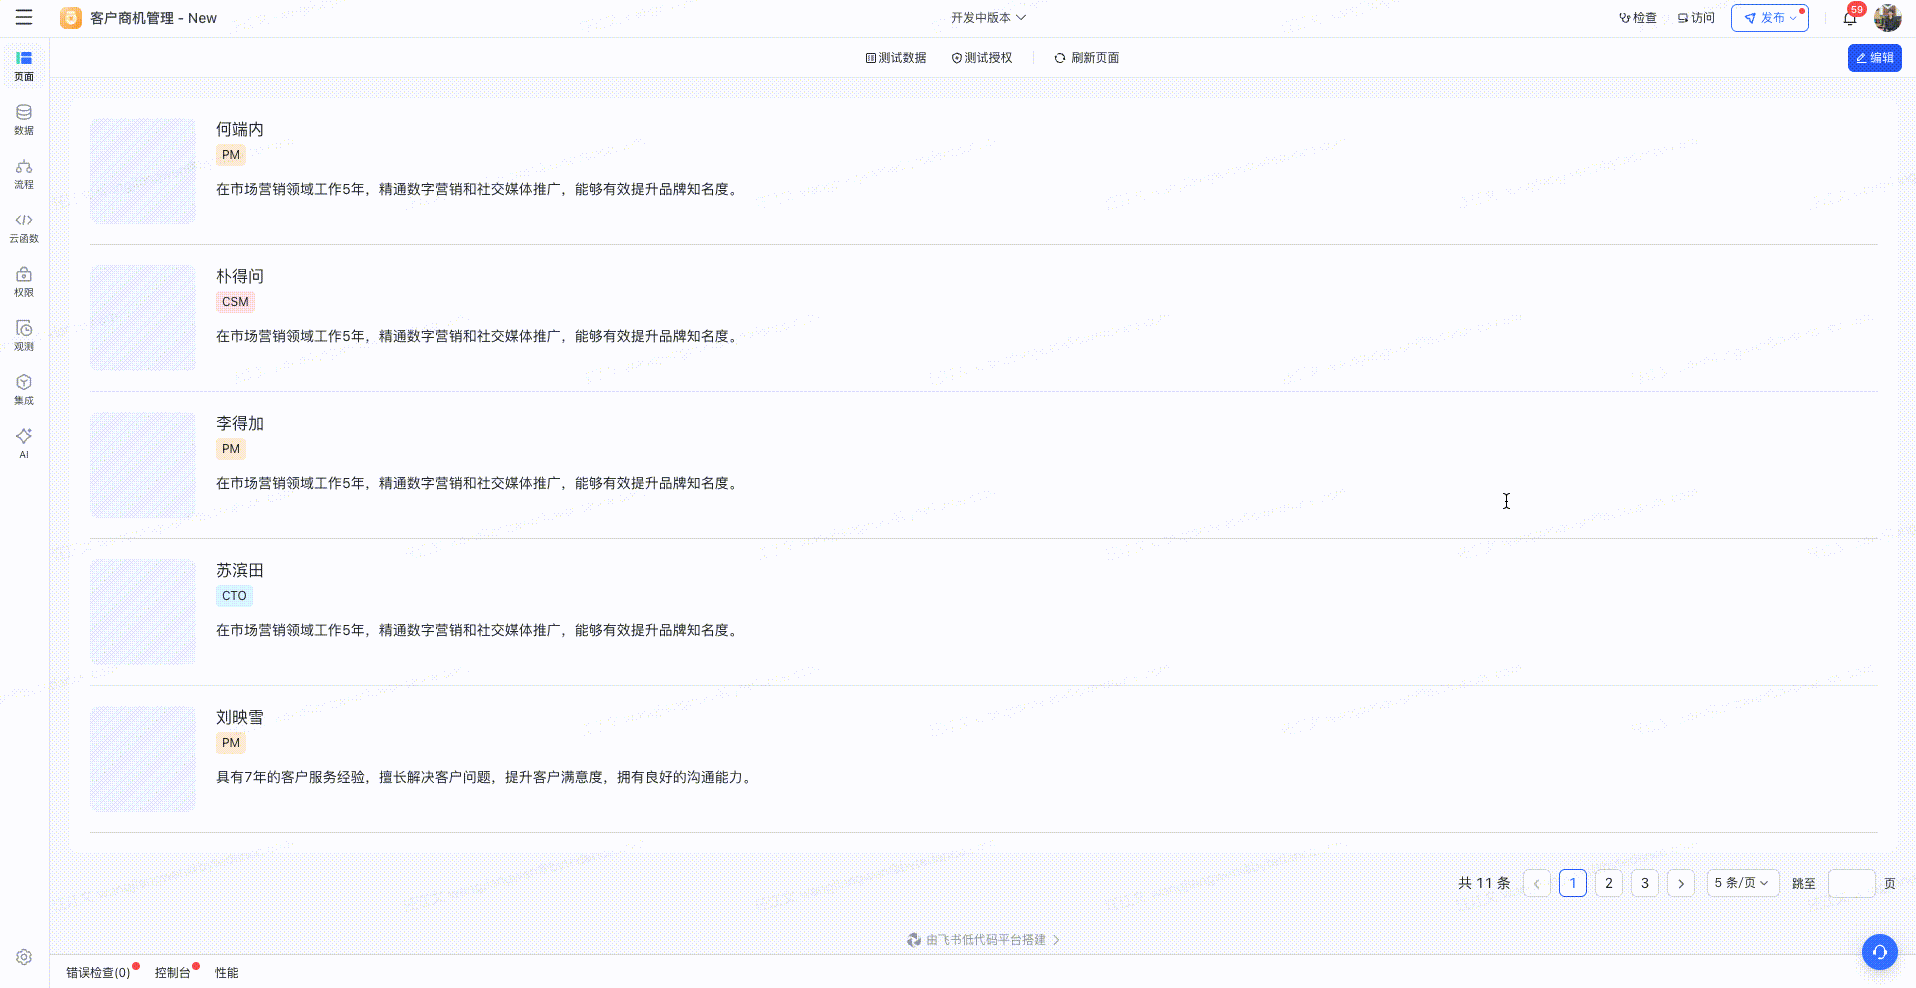Click the CSM tag under 朴得问
Viewport: 1916px width, 988px height.
click(x=235, y=302)
